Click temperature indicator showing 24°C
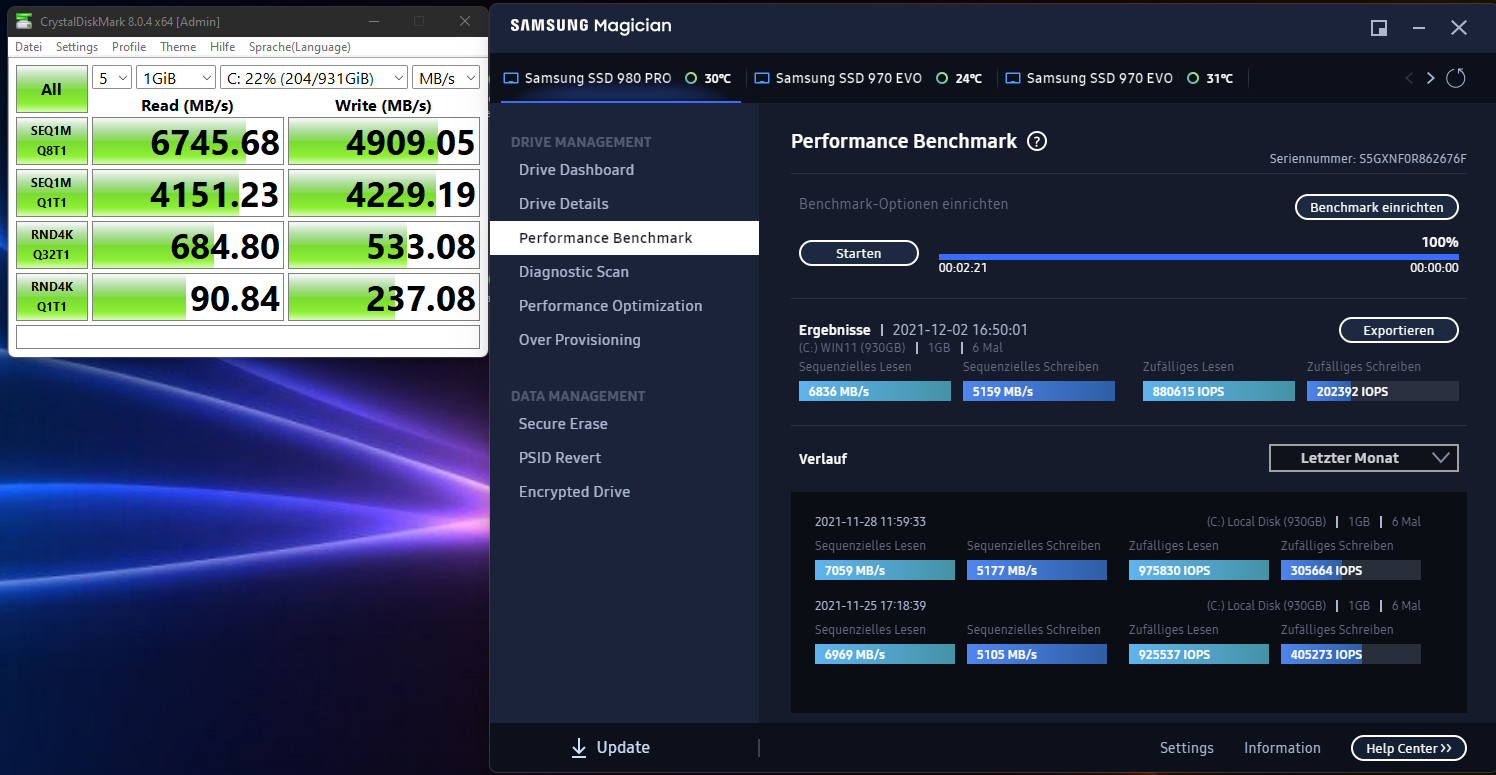The width and height of the screenshot is (1496, 775). click(x=959, y=78)
